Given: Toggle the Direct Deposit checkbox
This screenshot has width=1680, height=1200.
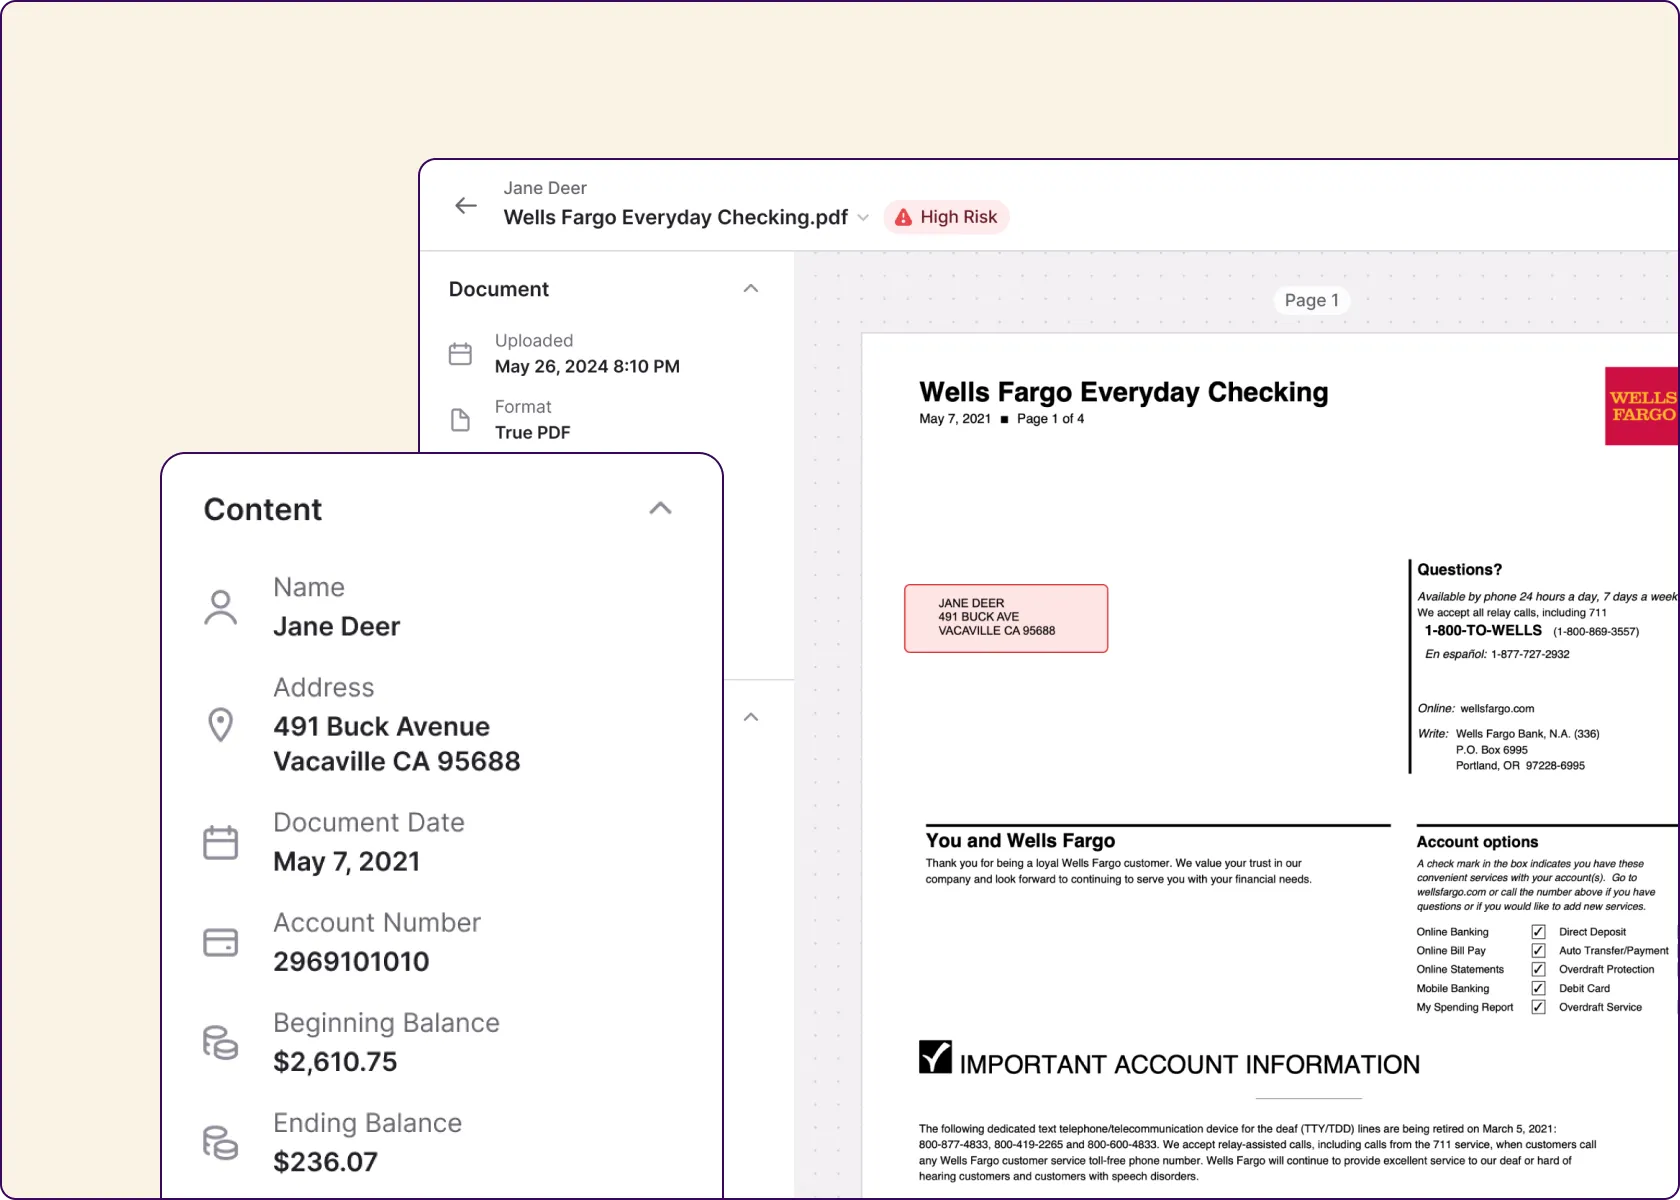Looking at the screenshot, I should click(x=1537, y=931).
